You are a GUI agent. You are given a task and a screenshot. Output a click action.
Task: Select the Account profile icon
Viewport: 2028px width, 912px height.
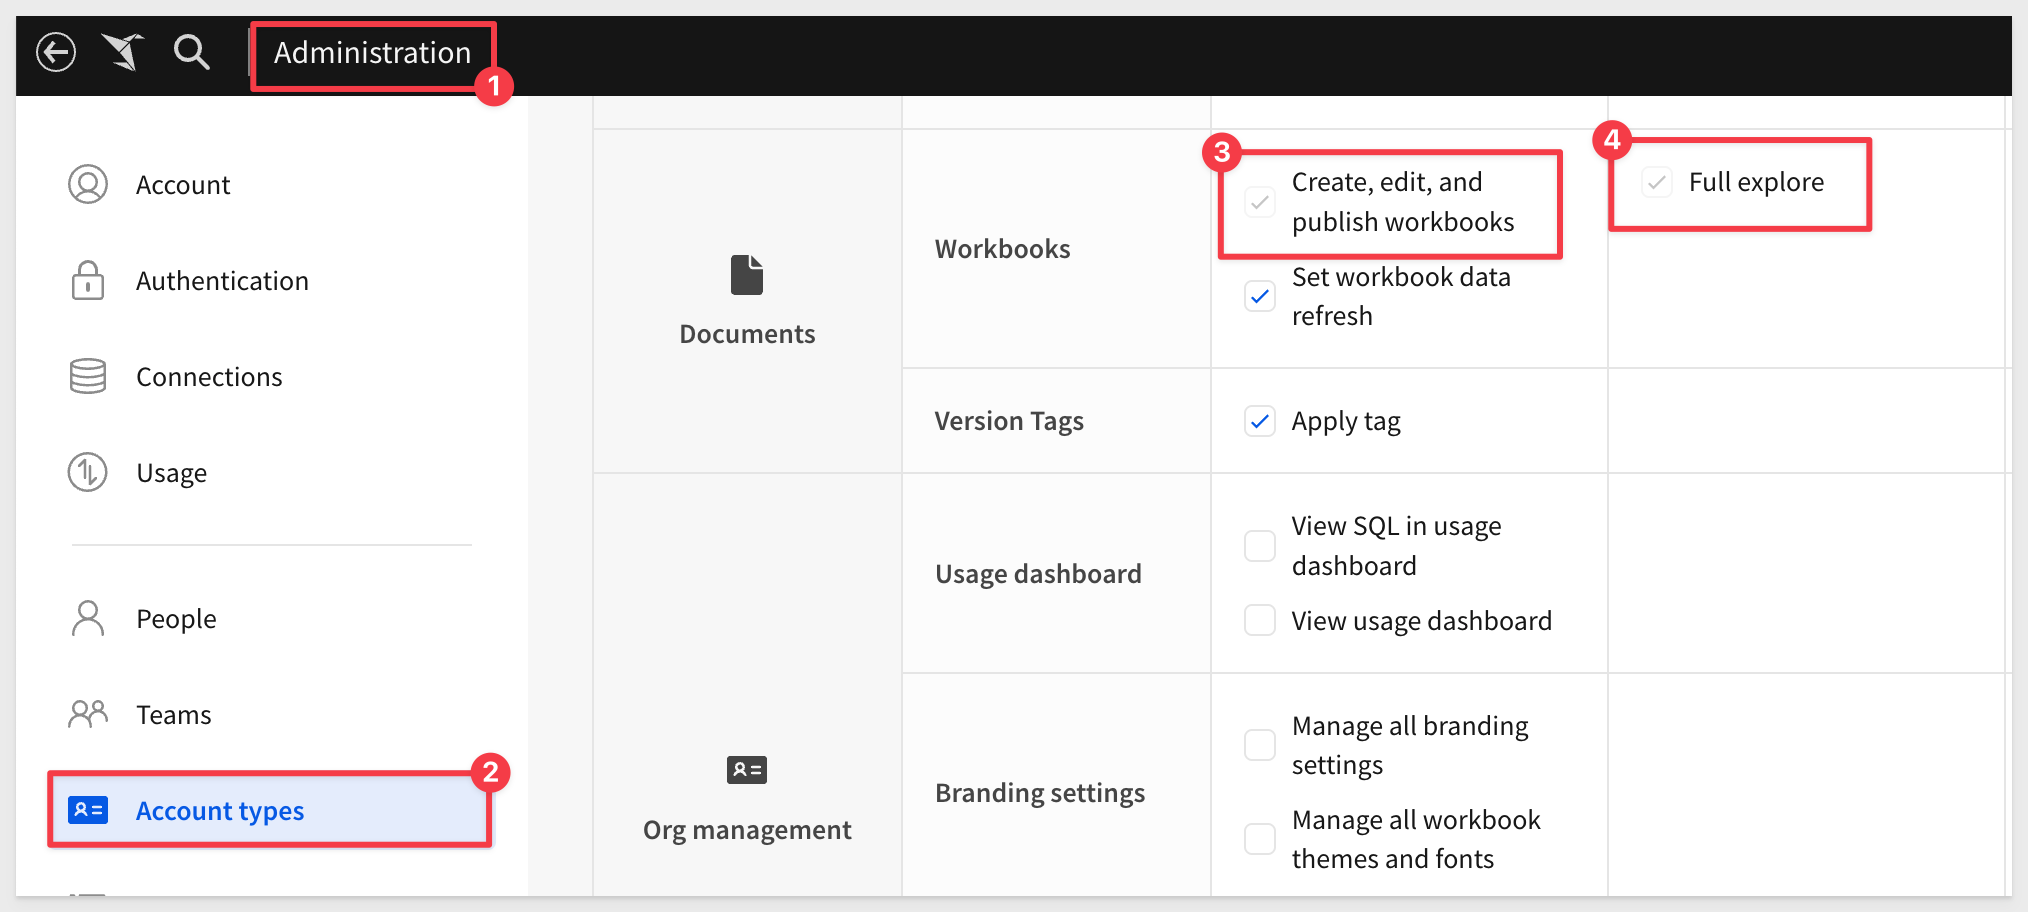tap(88, 185)
